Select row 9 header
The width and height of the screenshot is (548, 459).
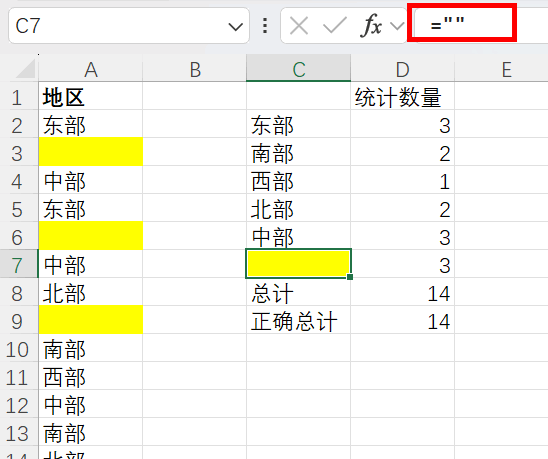pyautogui.click(x=19, y=320)
